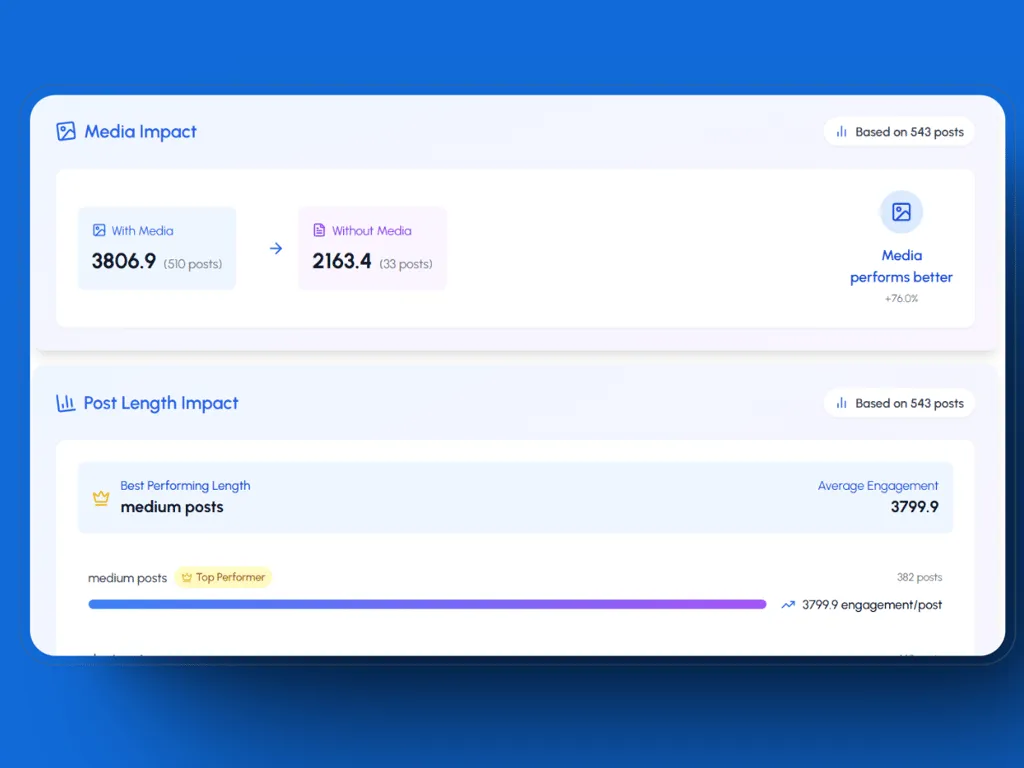Screen dimensions: 1024x768
Task: Click the Based on 543 posts badge
Action: [898, 131]
